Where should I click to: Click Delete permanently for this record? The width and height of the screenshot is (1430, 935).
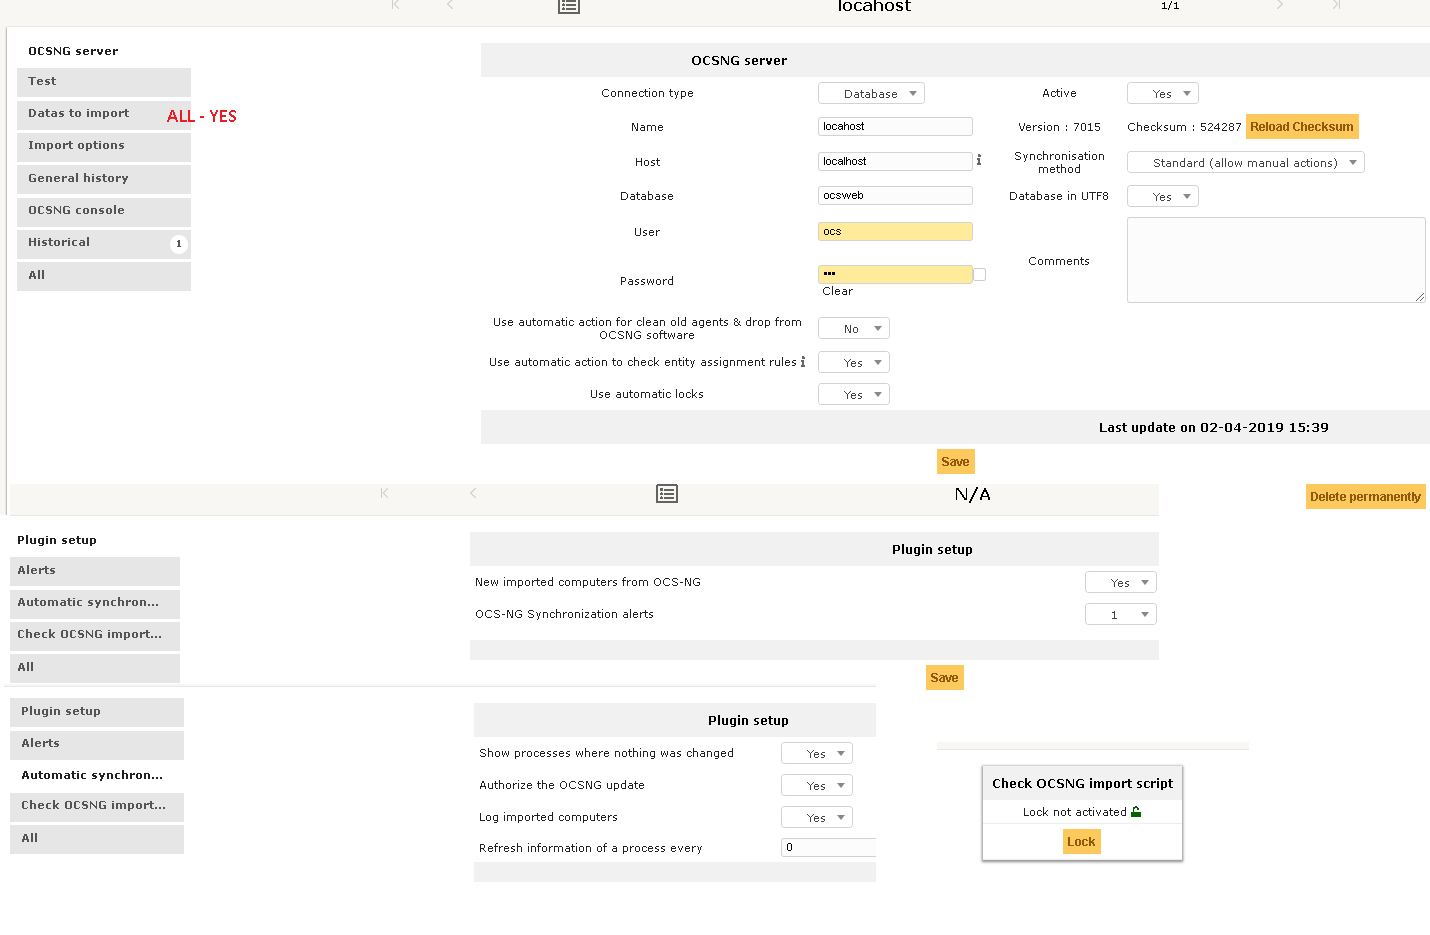point(1365,496)
